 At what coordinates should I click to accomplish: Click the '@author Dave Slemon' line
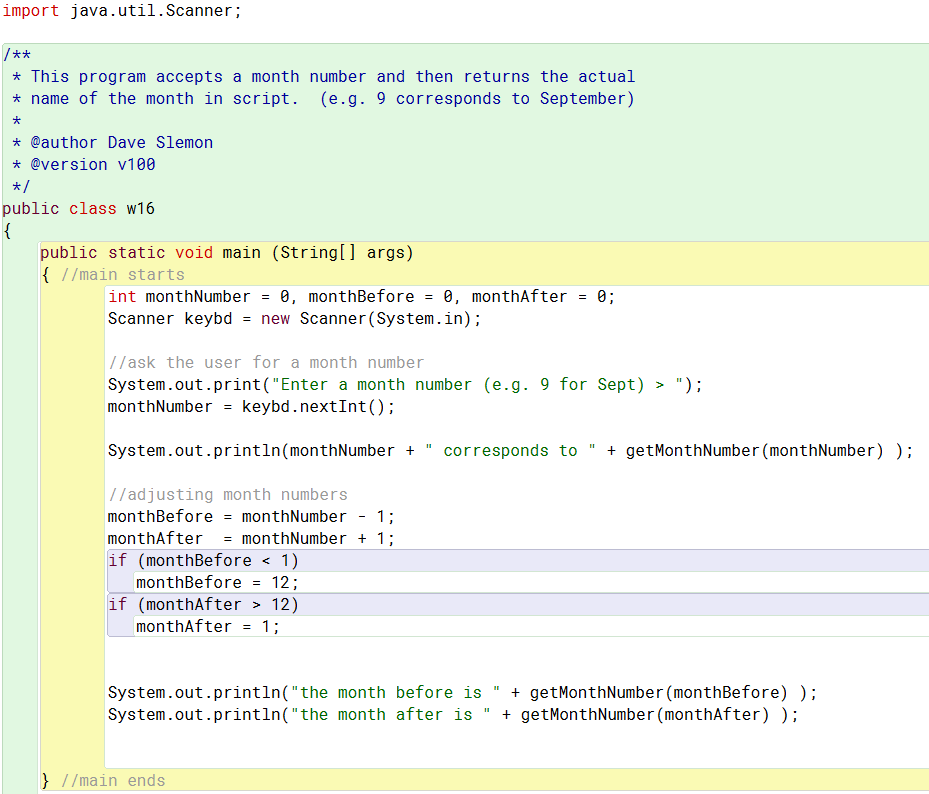tap(113, 143)
